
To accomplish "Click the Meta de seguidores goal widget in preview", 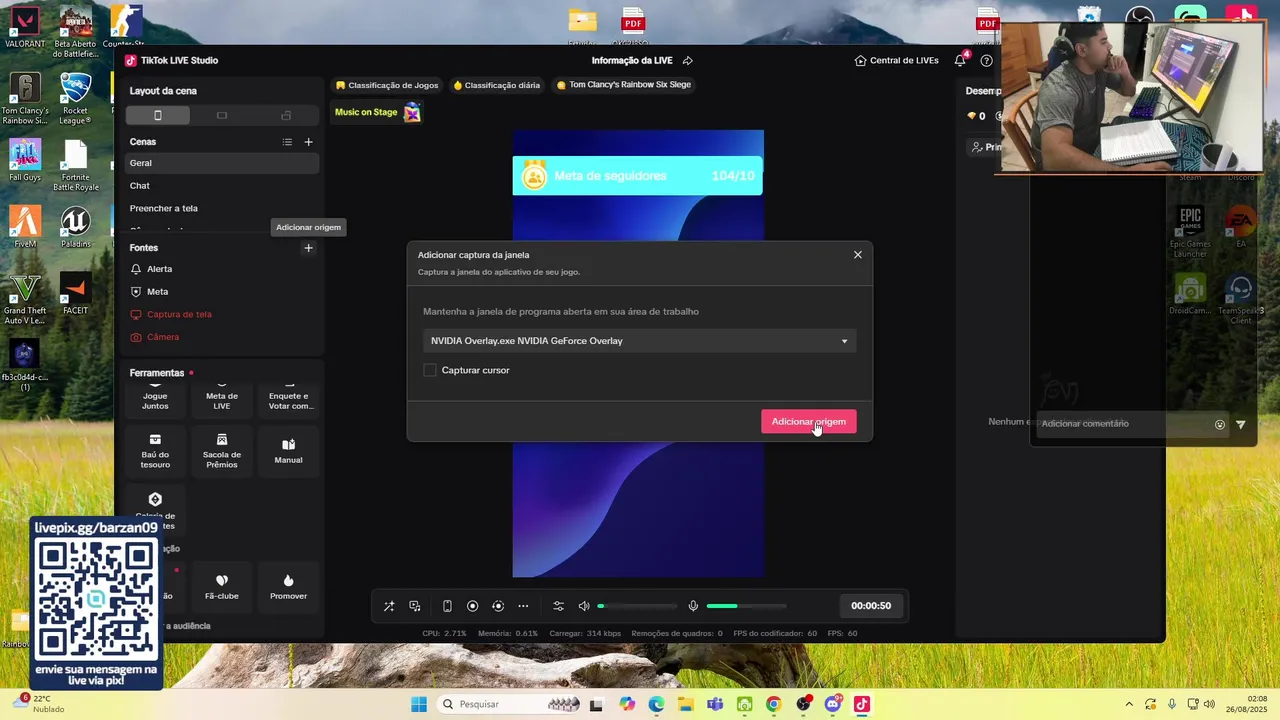I will tap(637, 176).
